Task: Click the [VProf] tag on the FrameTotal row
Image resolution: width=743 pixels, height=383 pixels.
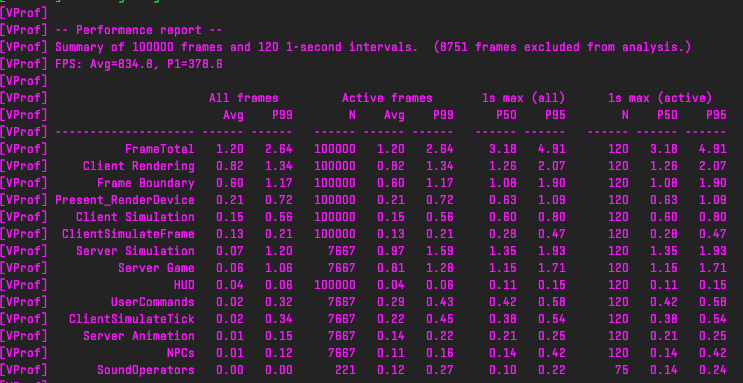Action: click(24, 149)
